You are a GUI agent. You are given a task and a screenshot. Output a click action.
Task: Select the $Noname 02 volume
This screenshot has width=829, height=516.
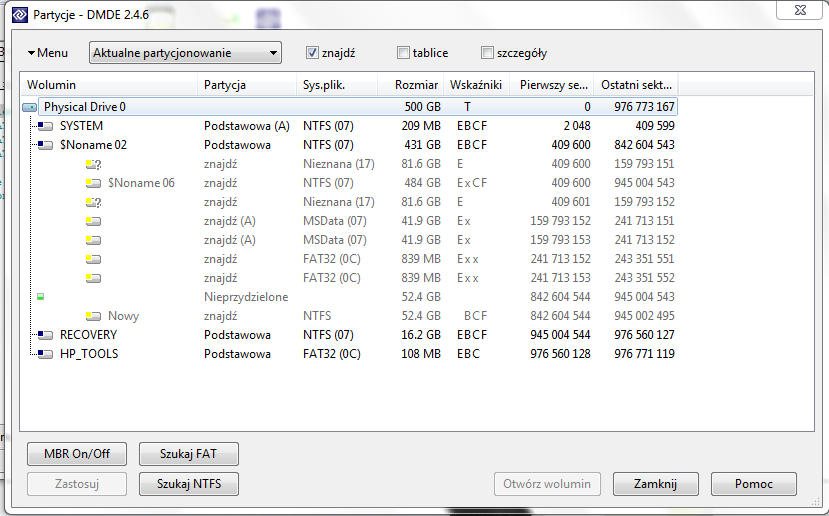pos(93,145)
